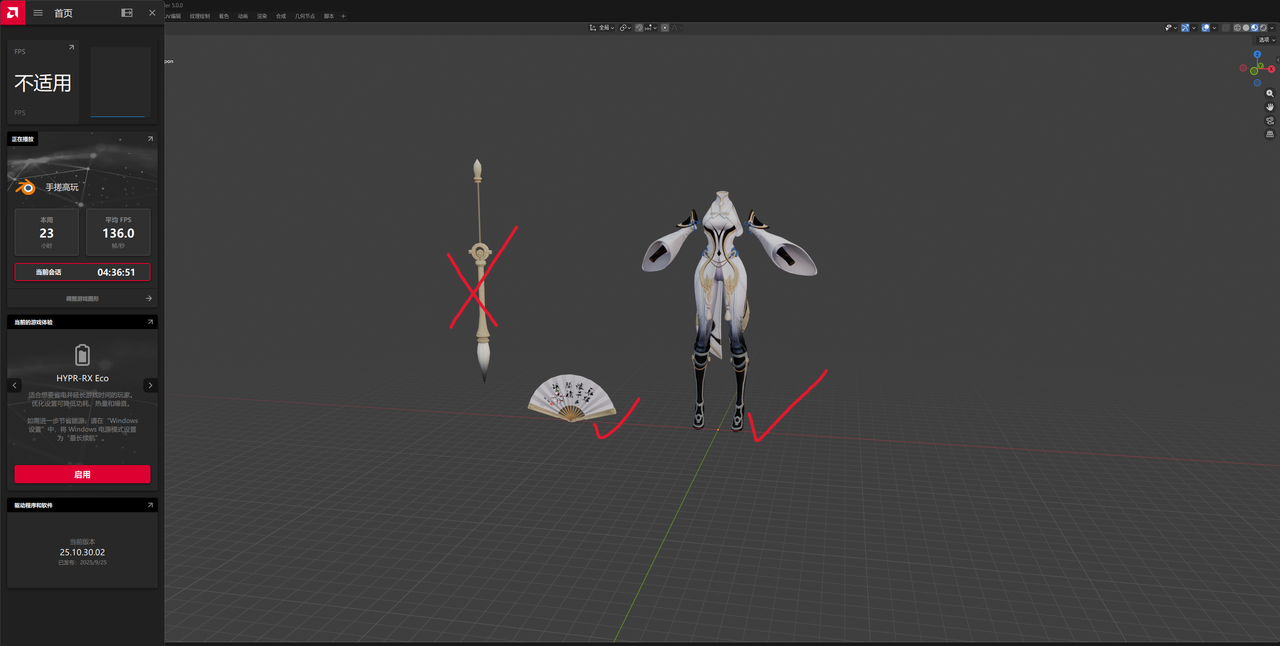Open the overlays options dropdown arrow
1280x646 pixels.
(1214, 28)
